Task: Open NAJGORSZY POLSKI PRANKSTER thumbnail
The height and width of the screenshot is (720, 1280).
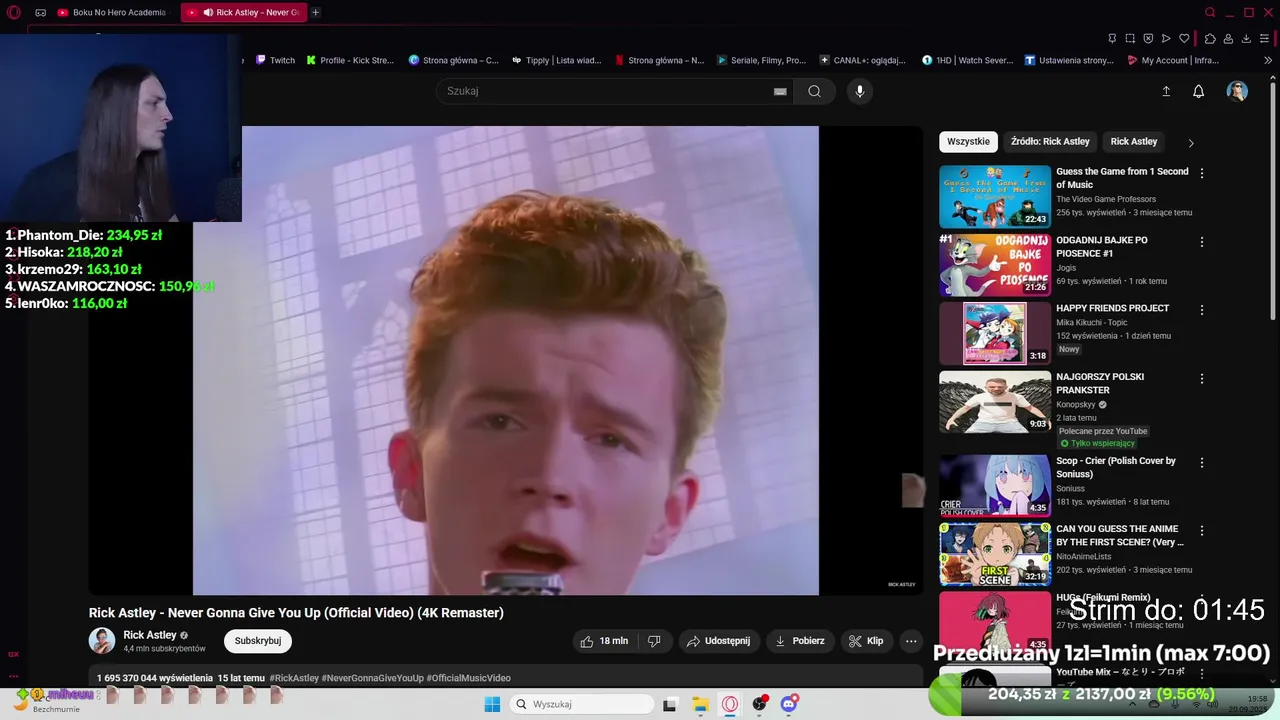Action: pos(995,402)
